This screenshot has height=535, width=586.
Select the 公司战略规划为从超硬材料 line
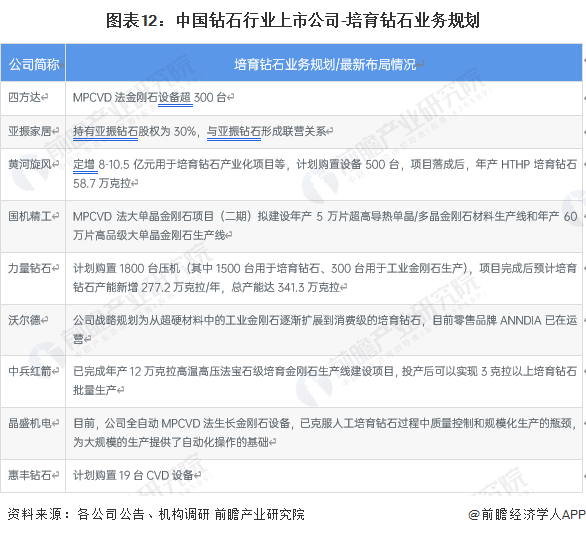(x=325, y=320)
